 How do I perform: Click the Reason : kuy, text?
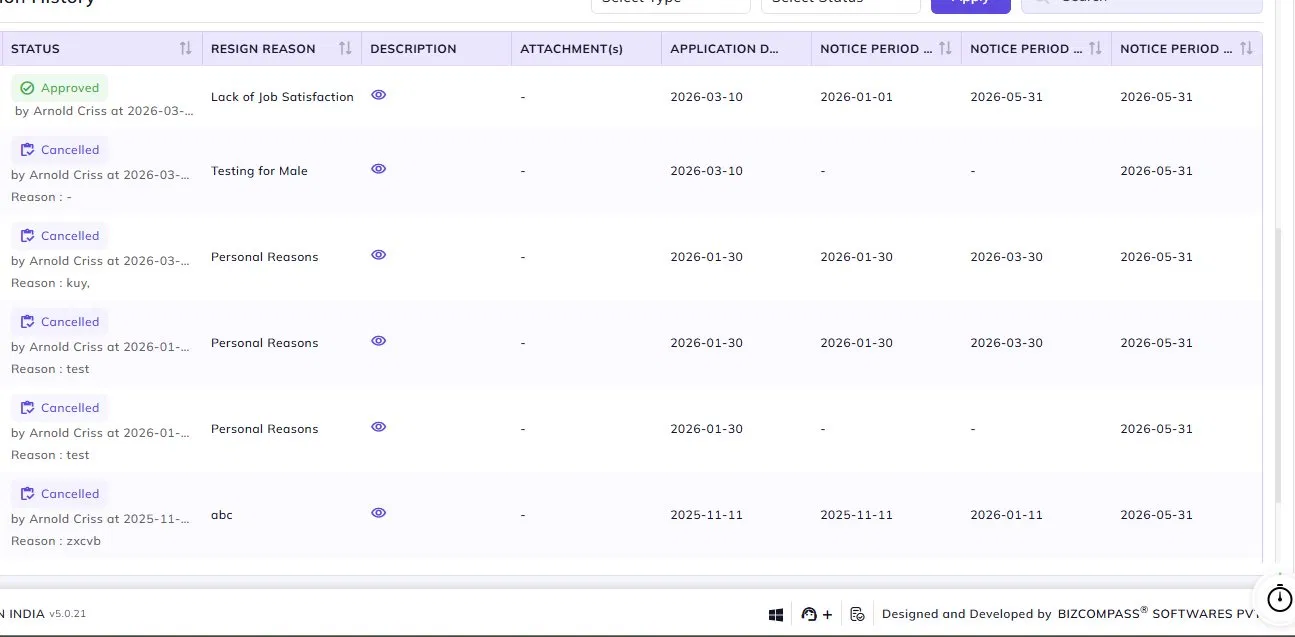[50, 283]
